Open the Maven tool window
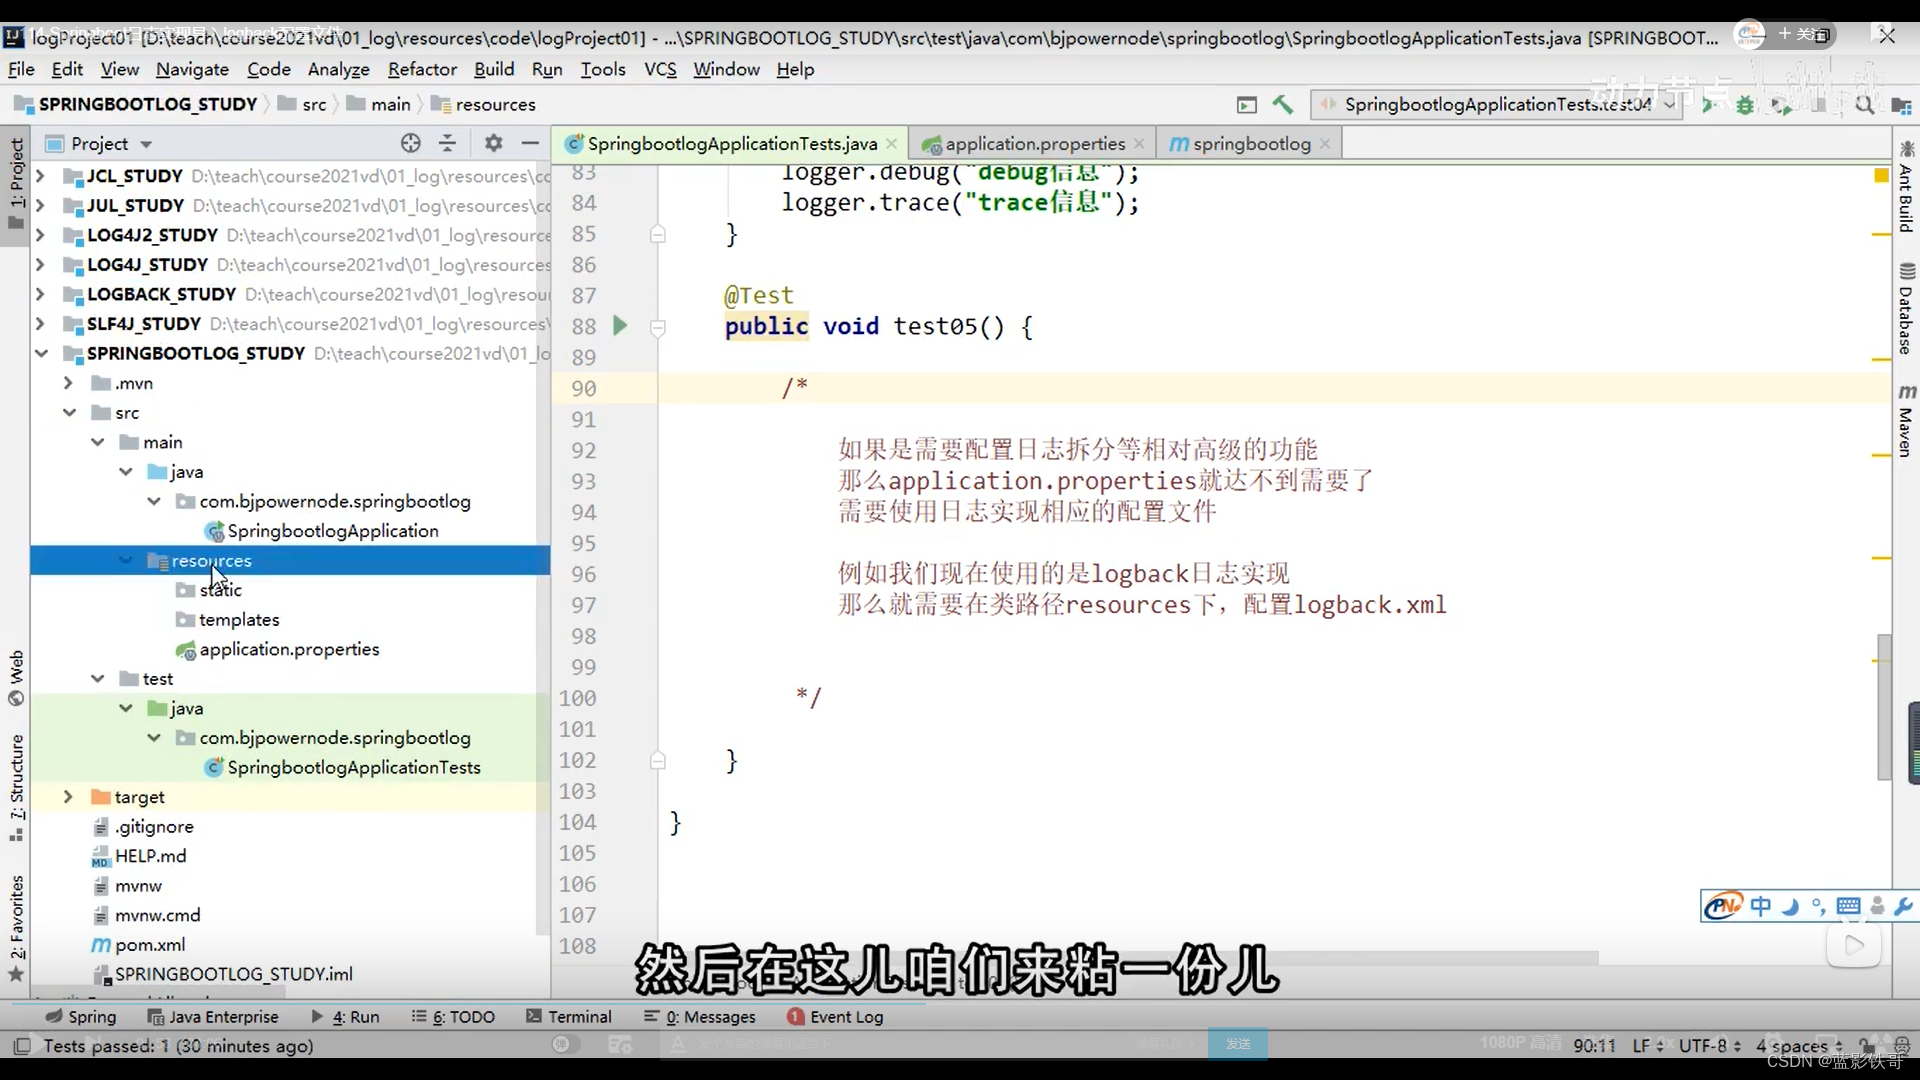 [x=1906, y=421]
